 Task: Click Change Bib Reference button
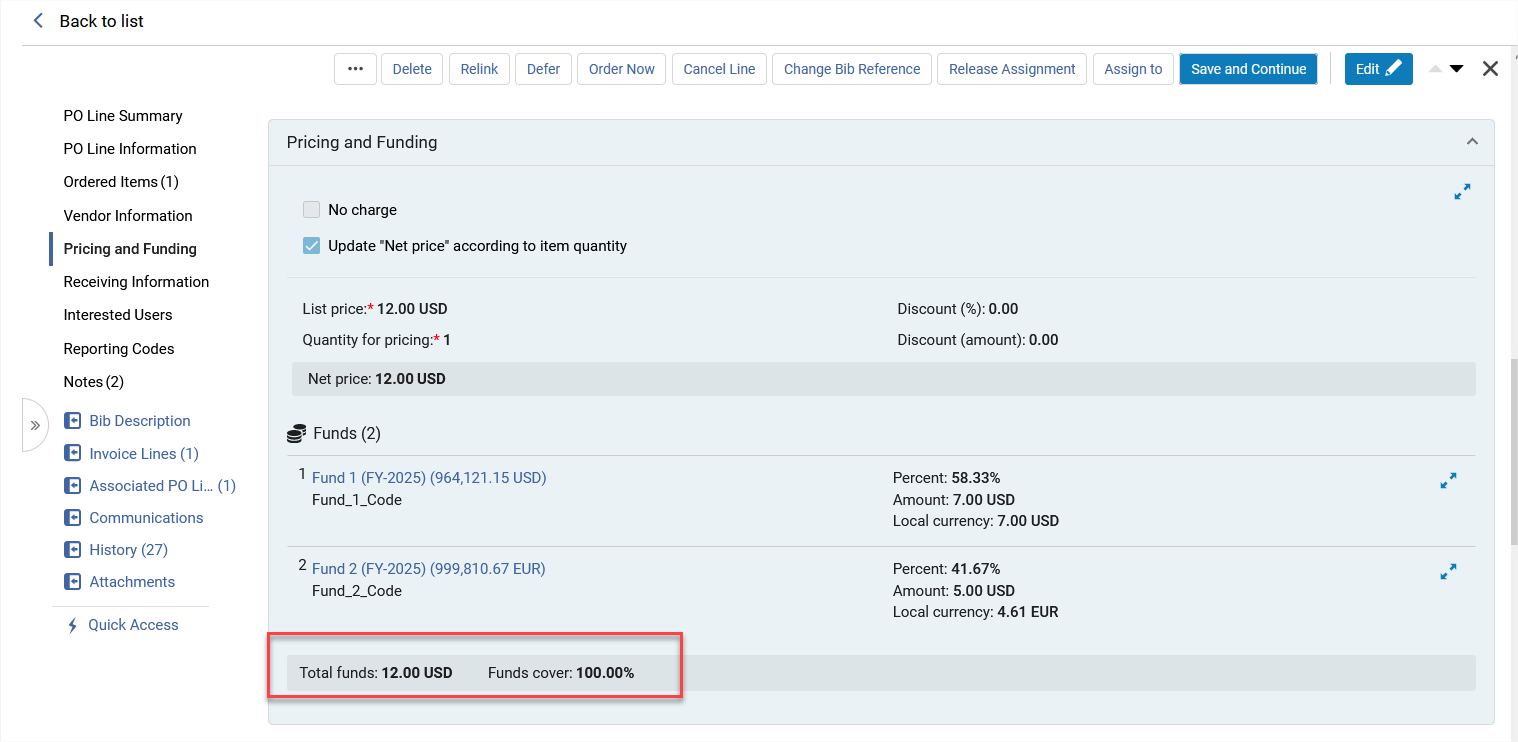852,69
